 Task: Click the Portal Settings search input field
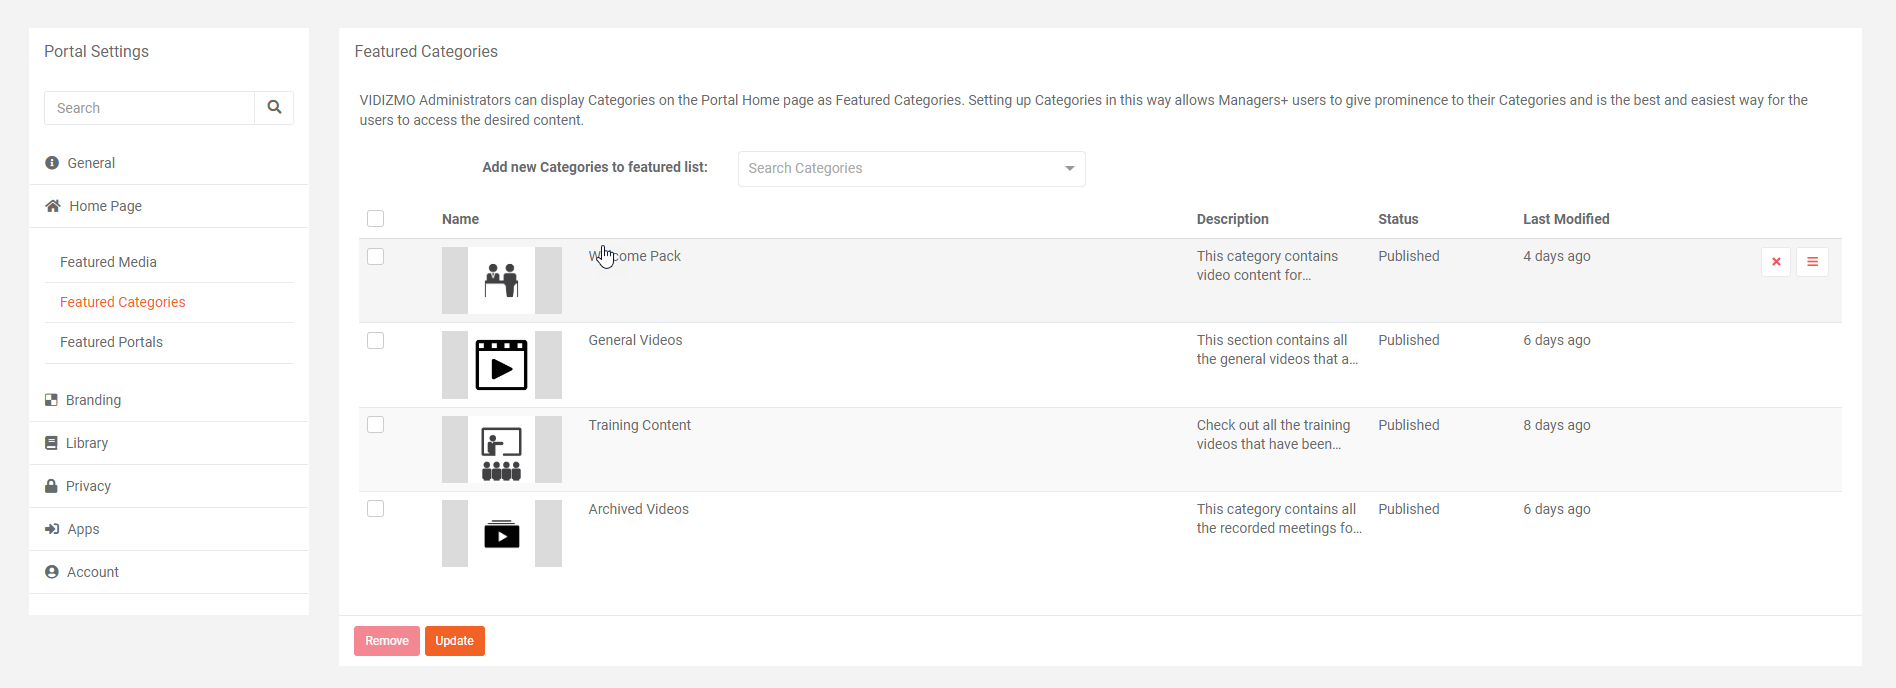150,108
